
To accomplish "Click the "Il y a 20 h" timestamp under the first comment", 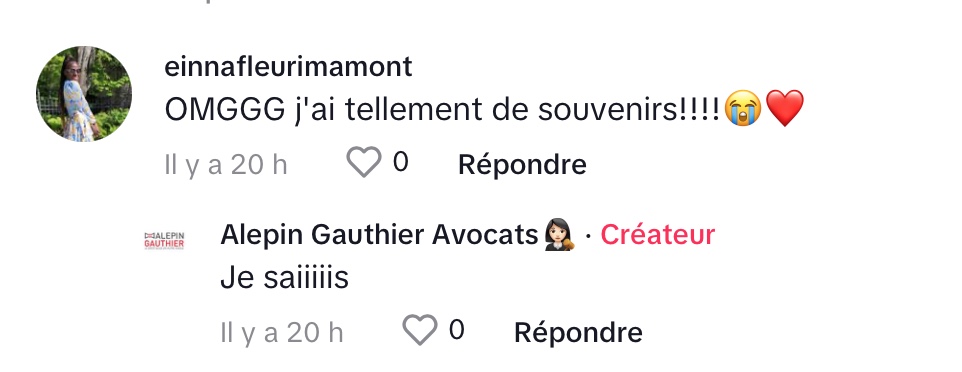I will coord(226,165).
